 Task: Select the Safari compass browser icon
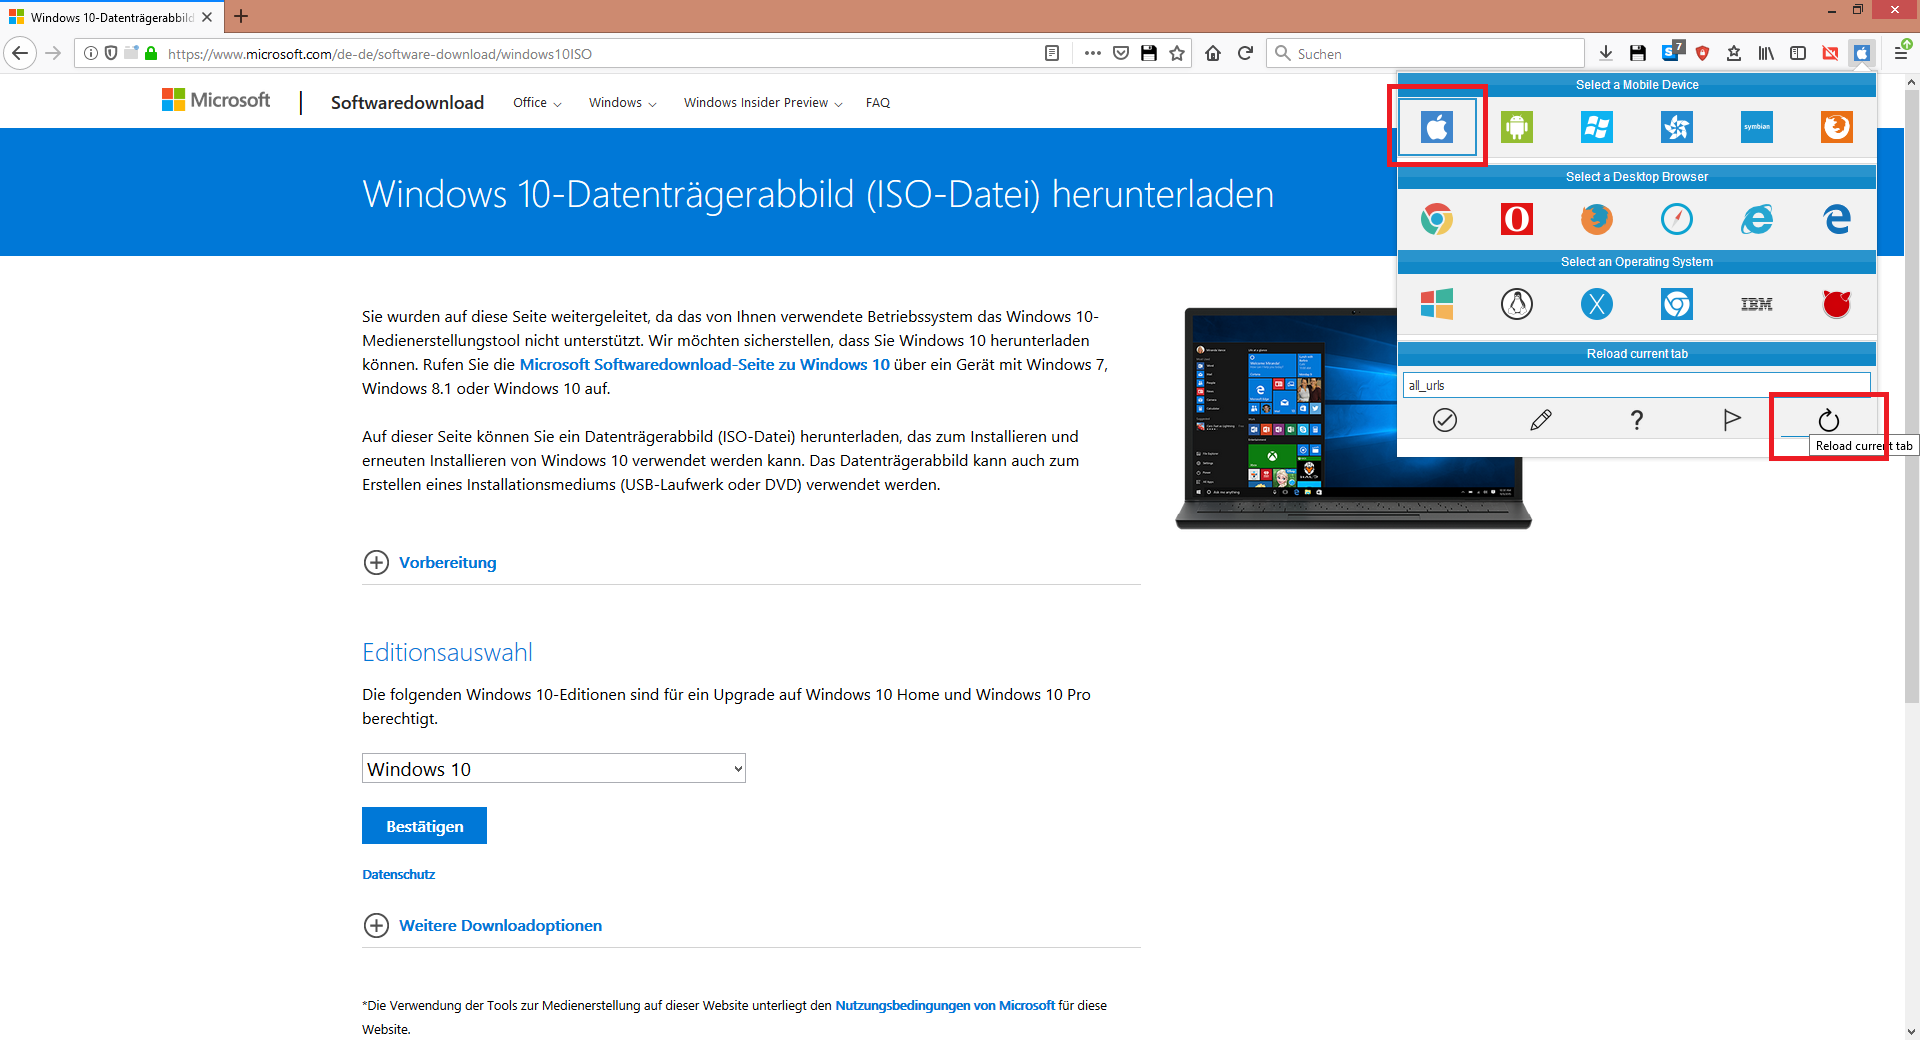(x=1676, y=219)
